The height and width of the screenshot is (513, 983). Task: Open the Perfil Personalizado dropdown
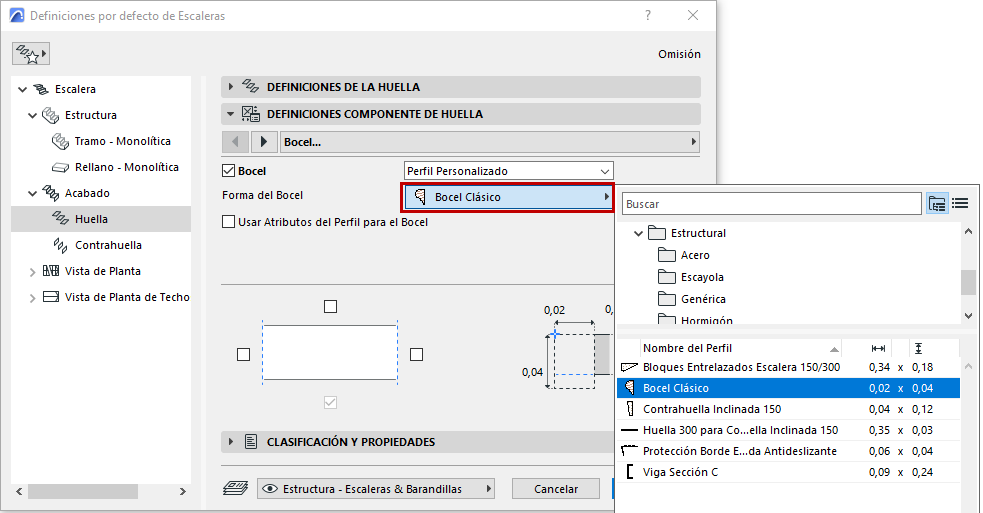(x=508, y=171)
